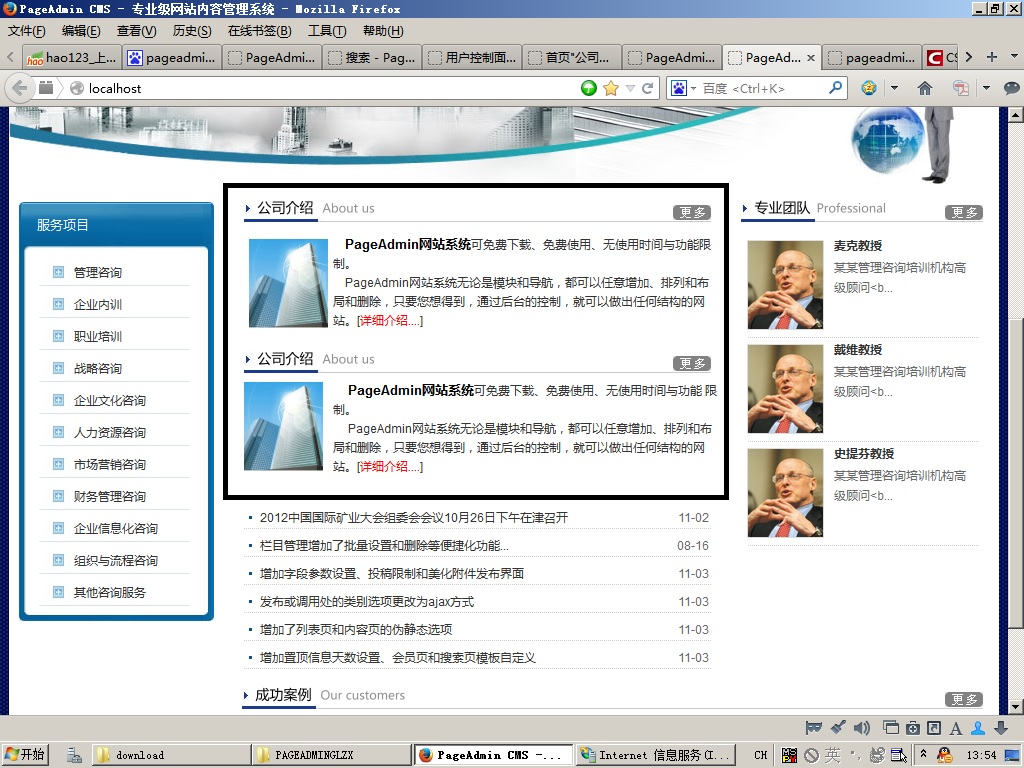
Task: Click the letter A font icon
Action: pyautogui.click(x=956, y=728)
